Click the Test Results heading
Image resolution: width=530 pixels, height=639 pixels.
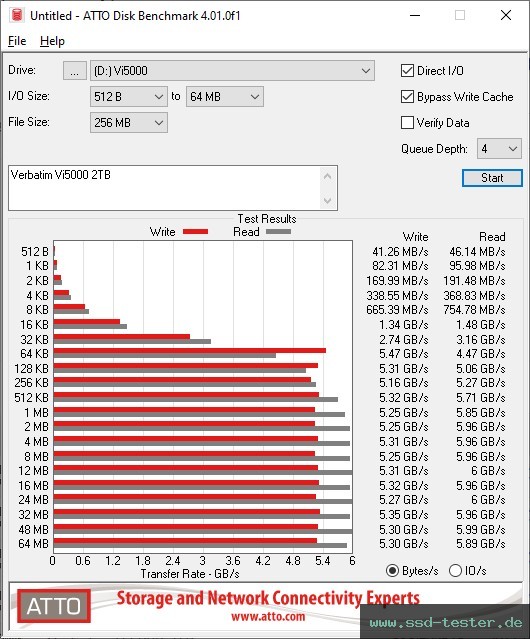[x=267, y=219]
